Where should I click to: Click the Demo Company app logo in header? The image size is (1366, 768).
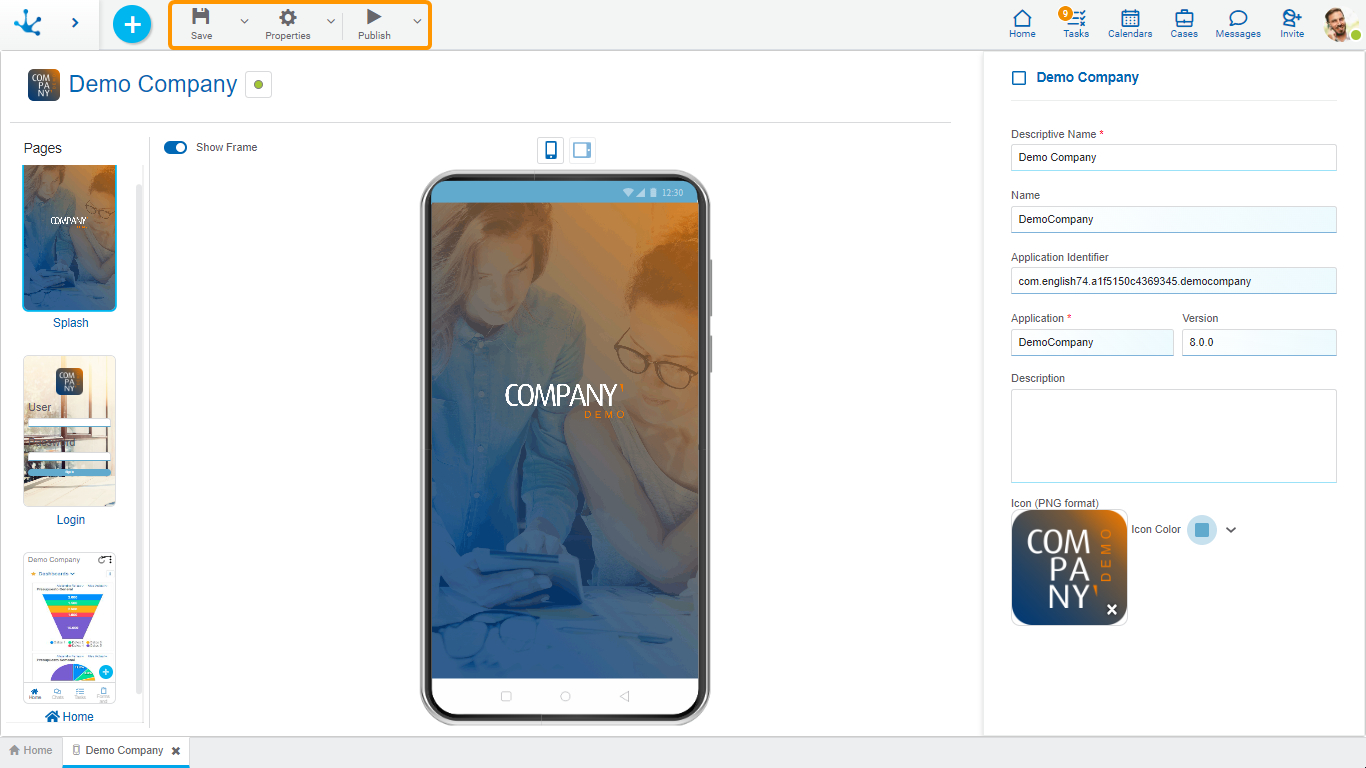(x=44, y=85)
